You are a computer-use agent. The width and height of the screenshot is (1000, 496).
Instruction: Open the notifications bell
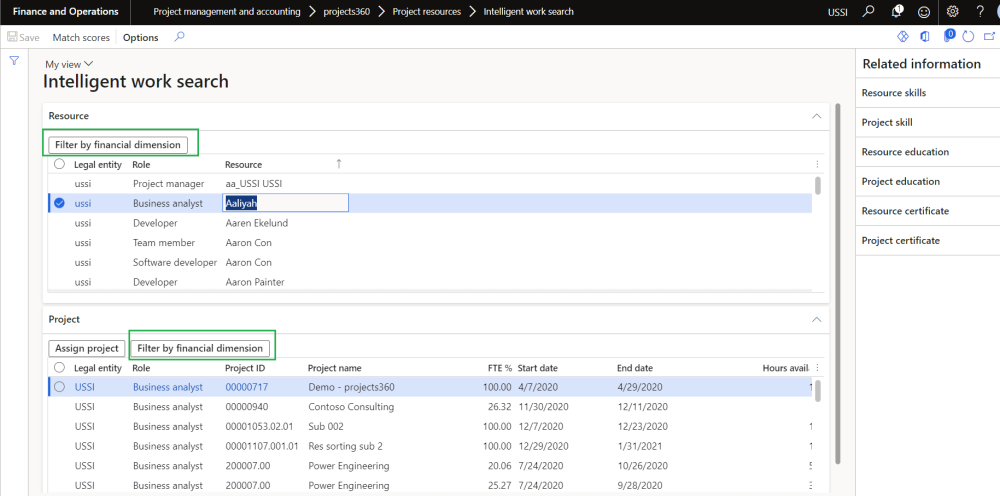(x=896, y=12)
